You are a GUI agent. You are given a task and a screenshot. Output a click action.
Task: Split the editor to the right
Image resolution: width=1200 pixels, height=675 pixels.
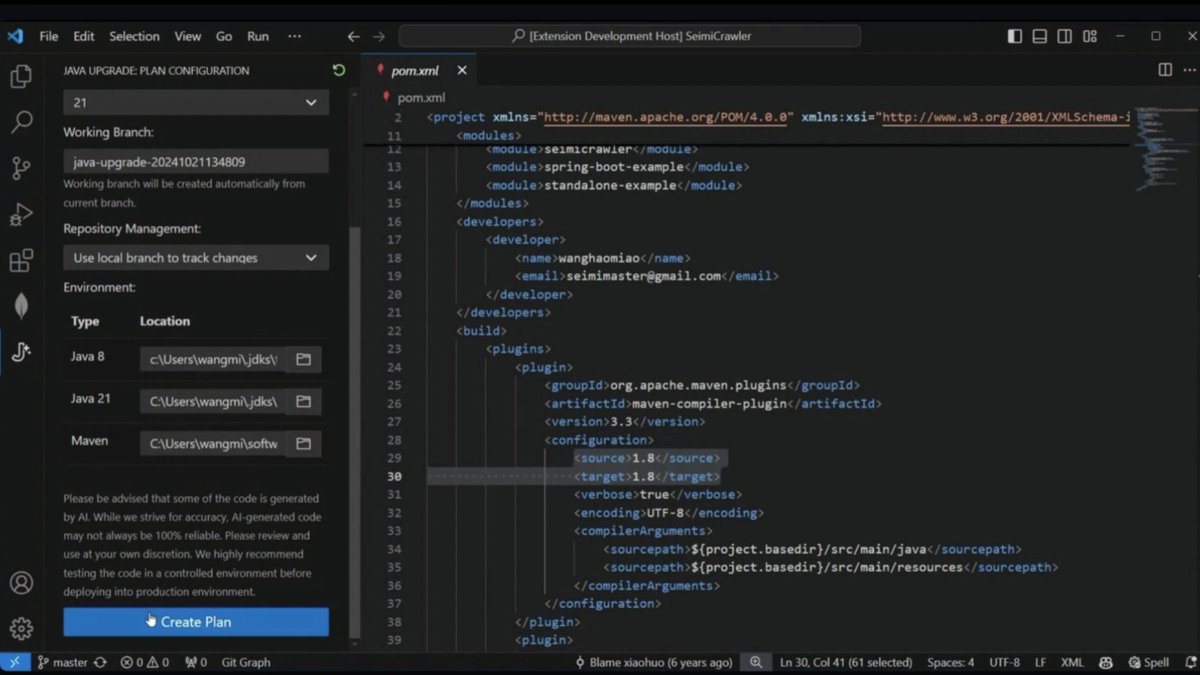pyautogui.click(x=1165, y=70)
